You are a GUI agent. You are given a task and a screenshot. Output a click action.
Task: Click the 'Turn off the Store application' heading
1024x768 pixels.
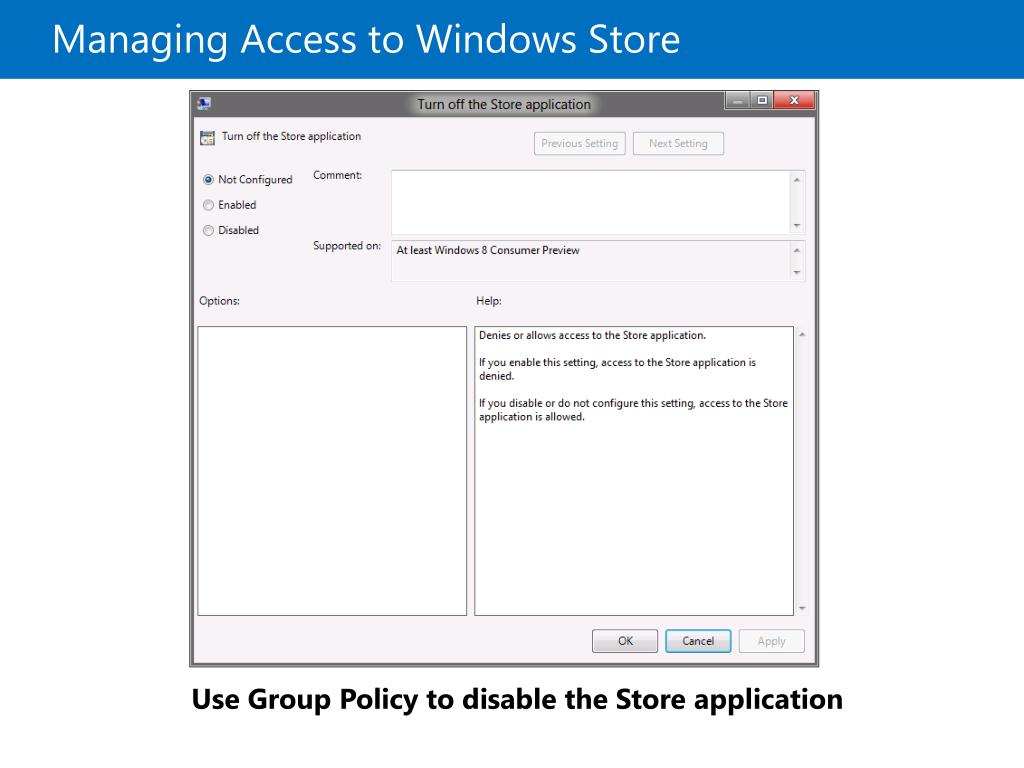pyautogui.click(x=291, y=136)
